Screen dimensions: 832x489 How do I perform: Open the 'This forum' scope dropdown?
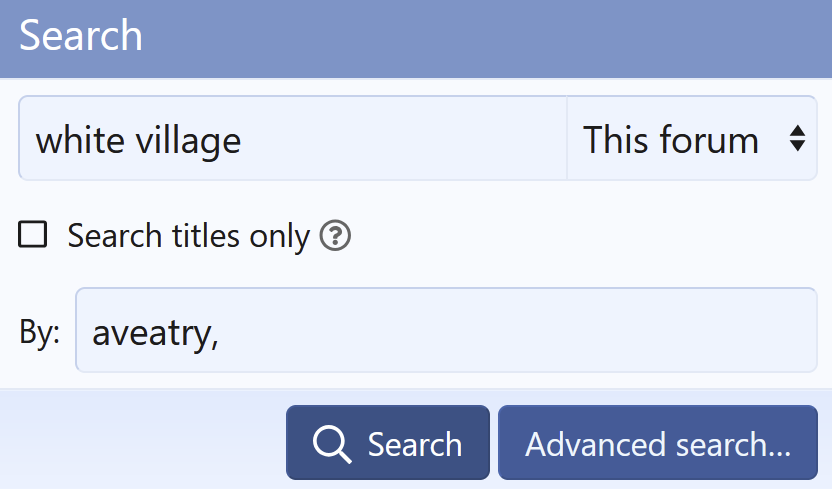692,139
